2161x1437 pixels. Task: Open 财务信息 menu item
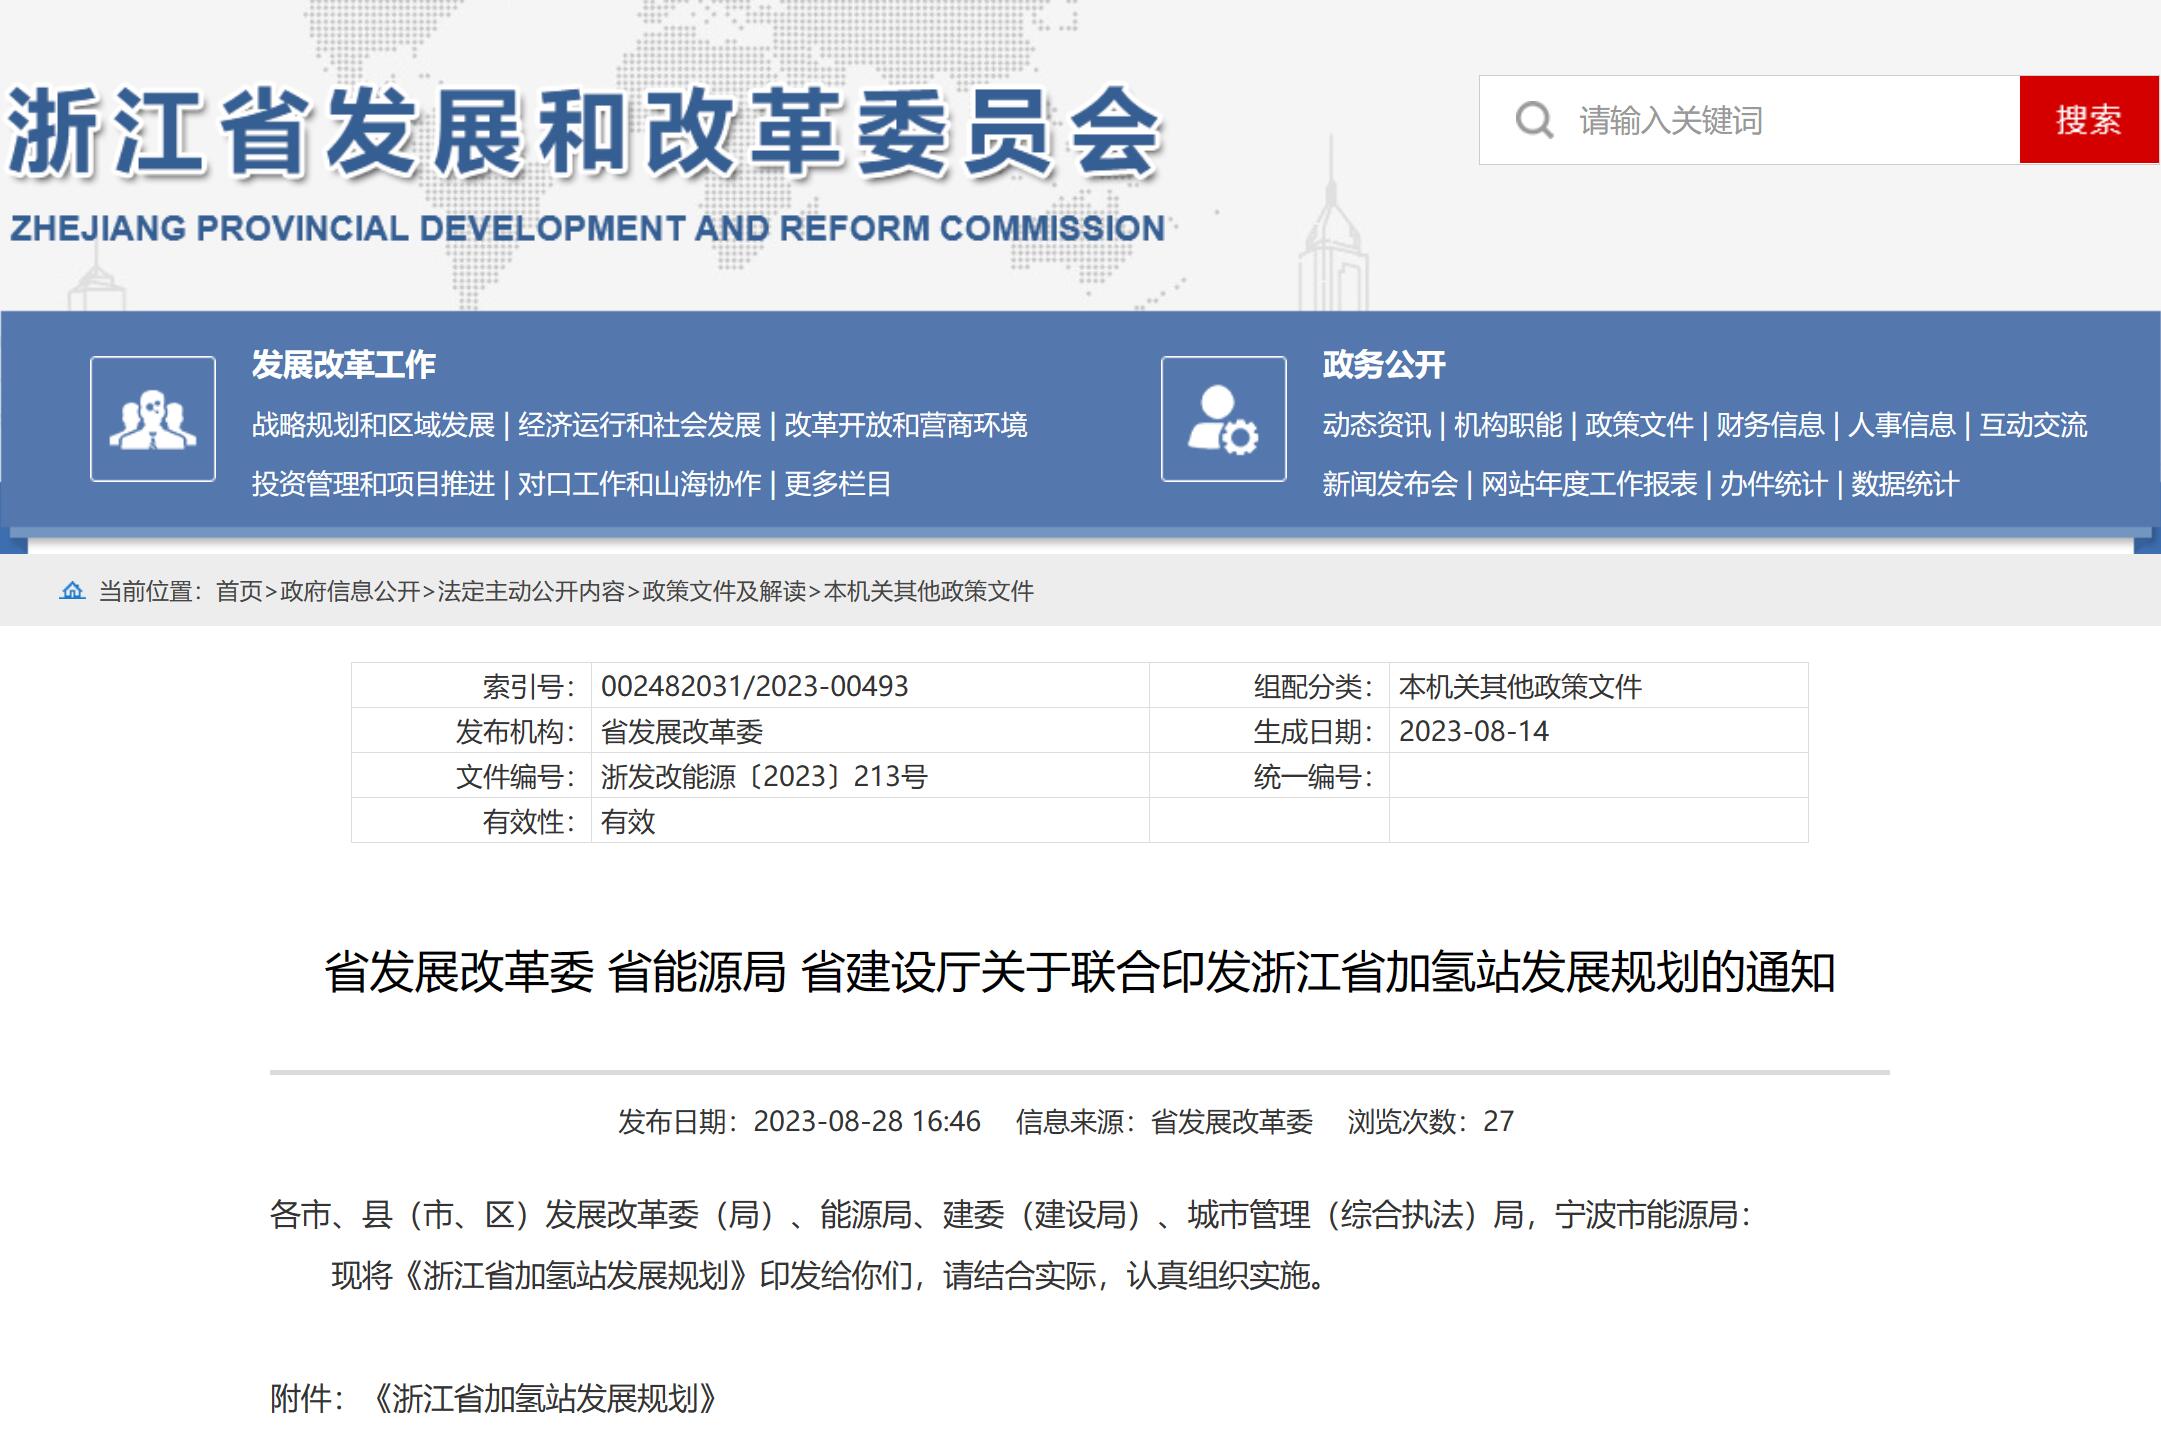(x=1771, y=425)
